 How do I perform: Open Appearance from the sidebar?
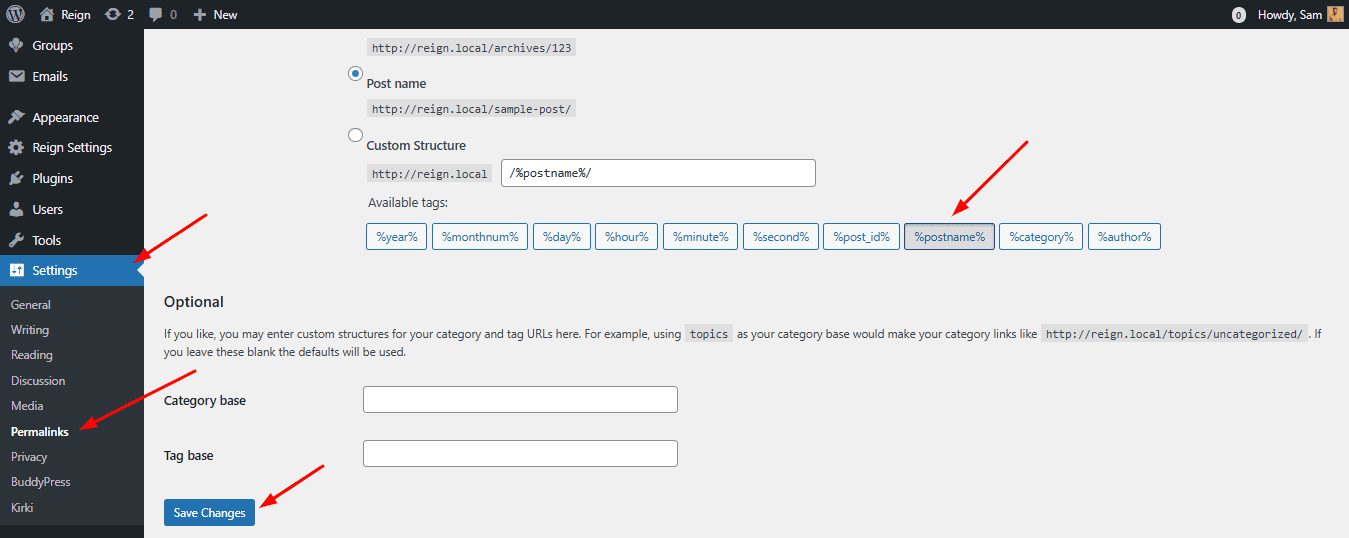point(65,117)
